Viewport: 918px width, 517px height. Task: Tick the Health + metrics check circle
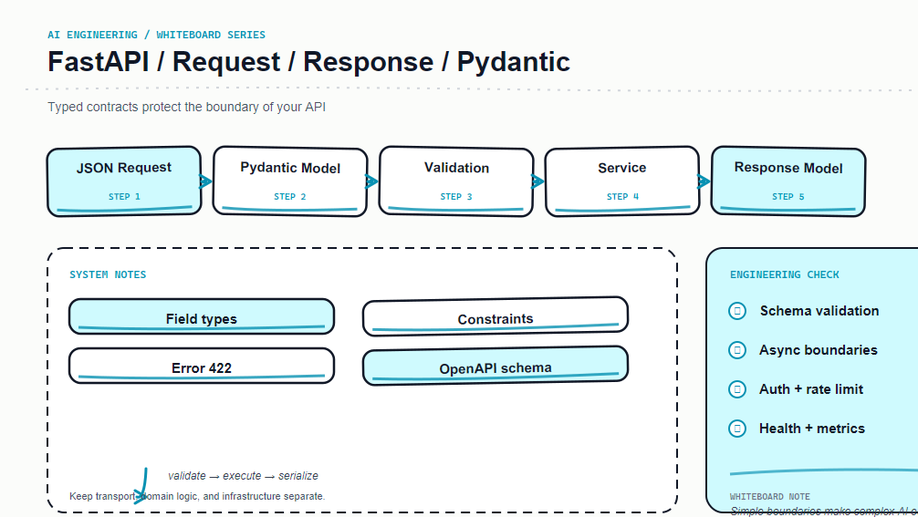(x=737, y=429)
